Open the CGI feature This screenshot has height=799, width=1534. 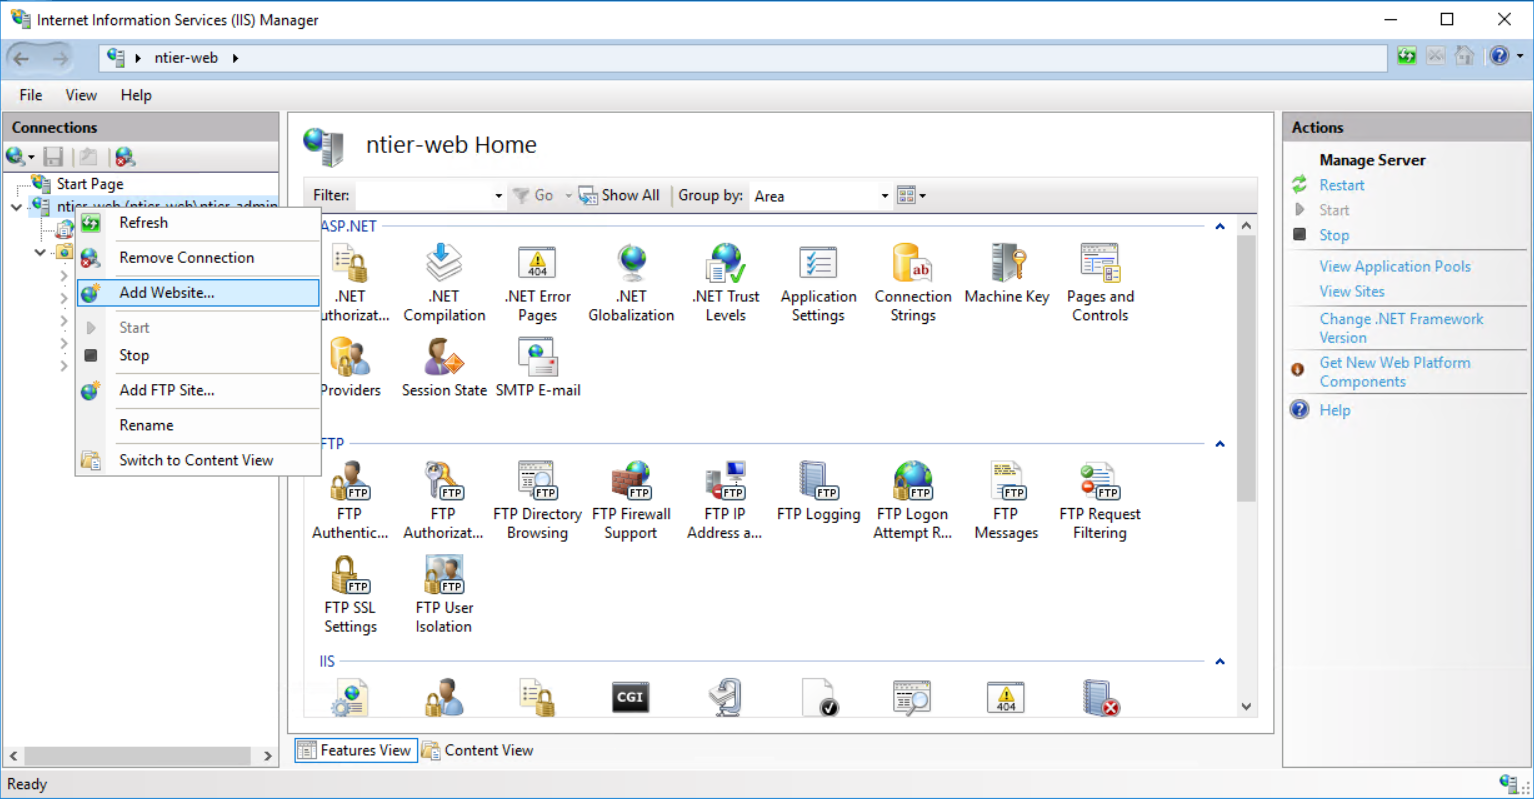(630, 695)
